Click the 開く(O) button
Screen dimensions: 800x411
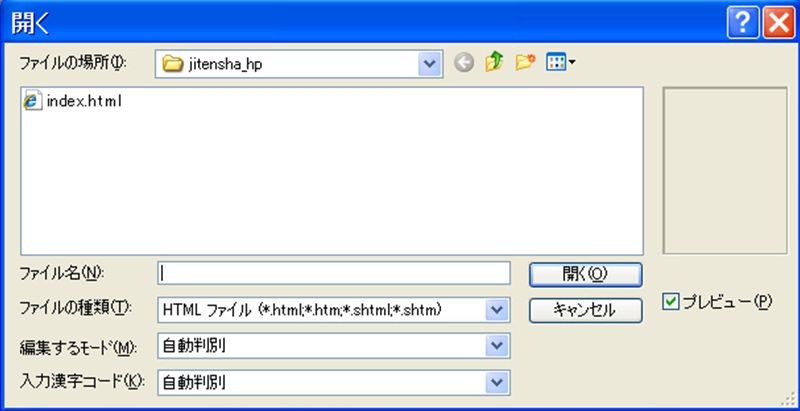pyautogui.click(x=585, y=274)
